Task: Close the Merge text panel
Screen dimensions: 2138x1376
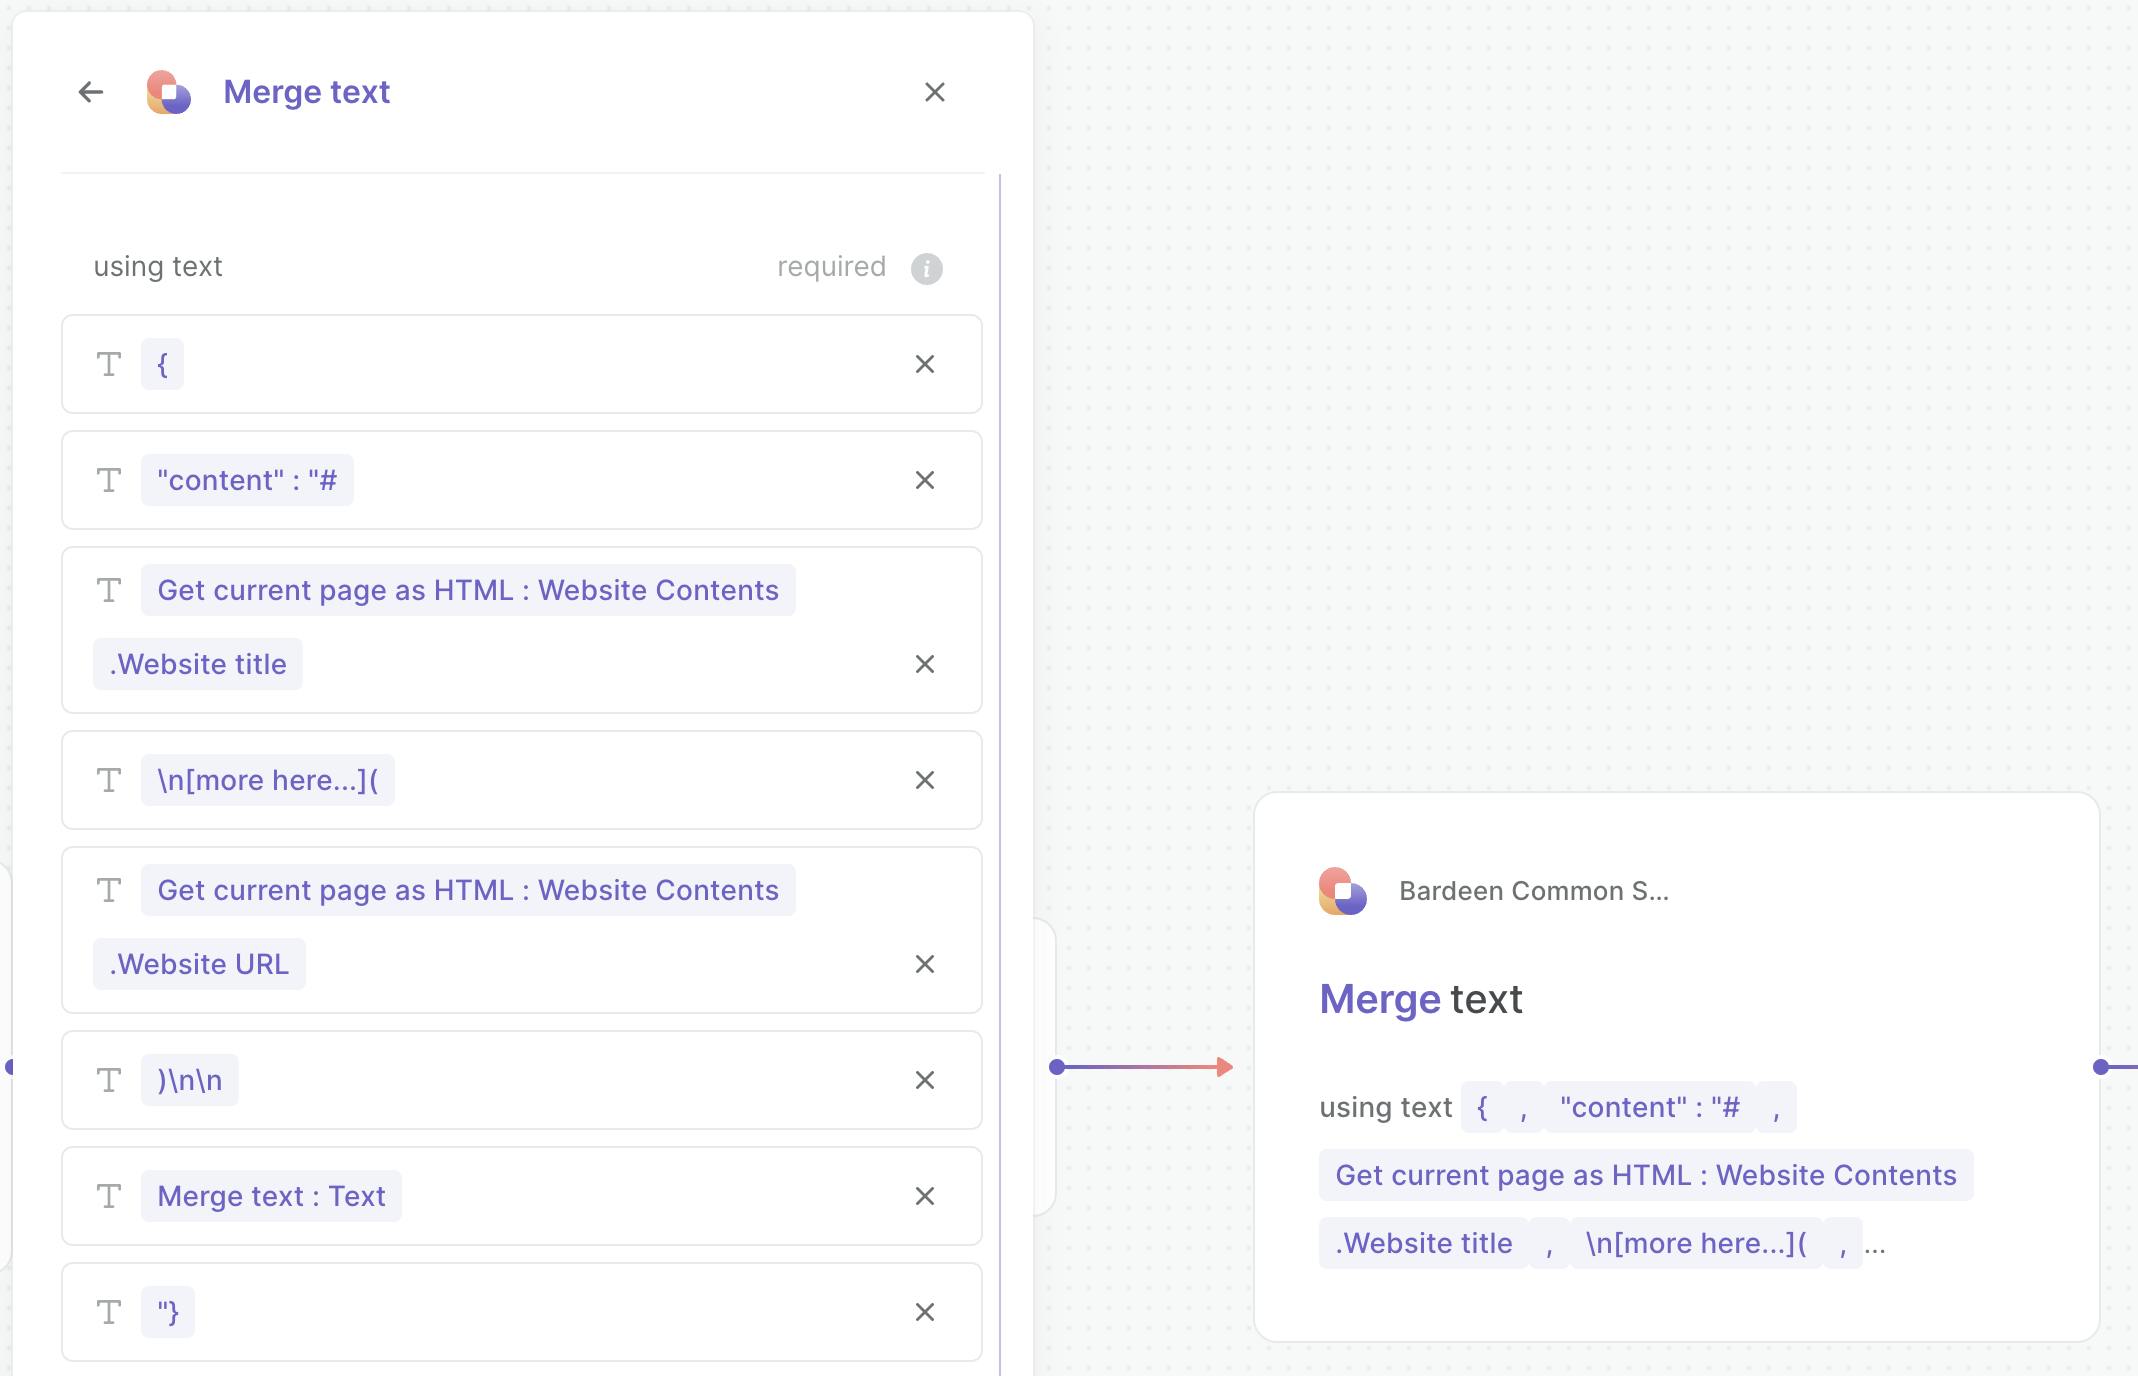Action: tap(935, 92)
